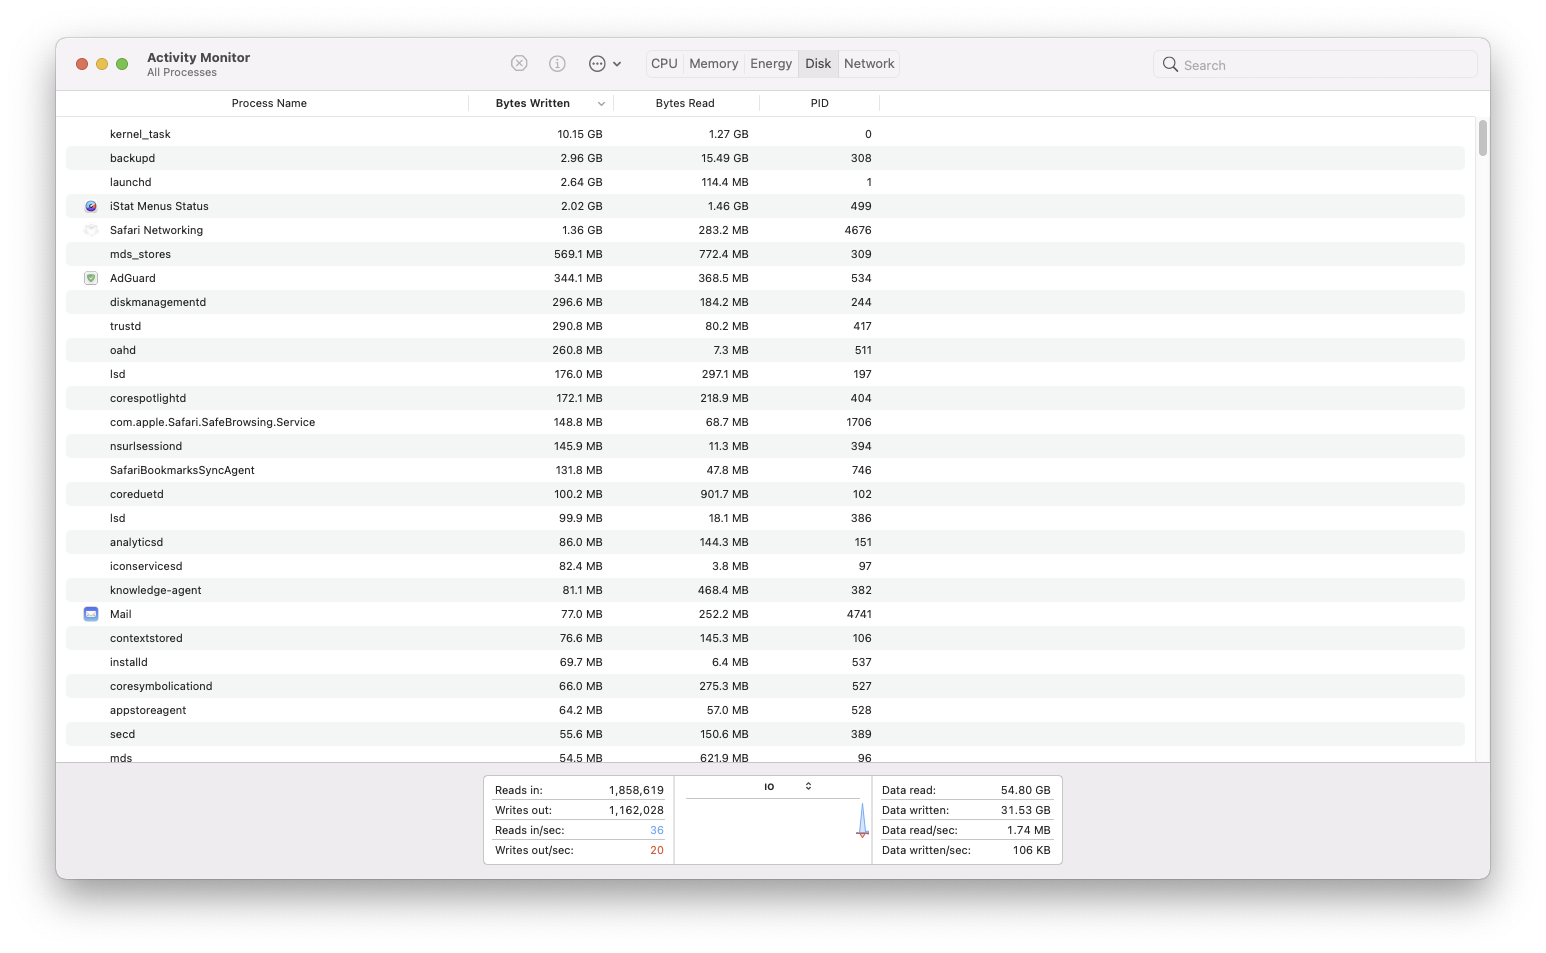Open the ellipsis actions menu
Image resolution: width=1546 pixels, height=953 pixels.
(605, 63)
